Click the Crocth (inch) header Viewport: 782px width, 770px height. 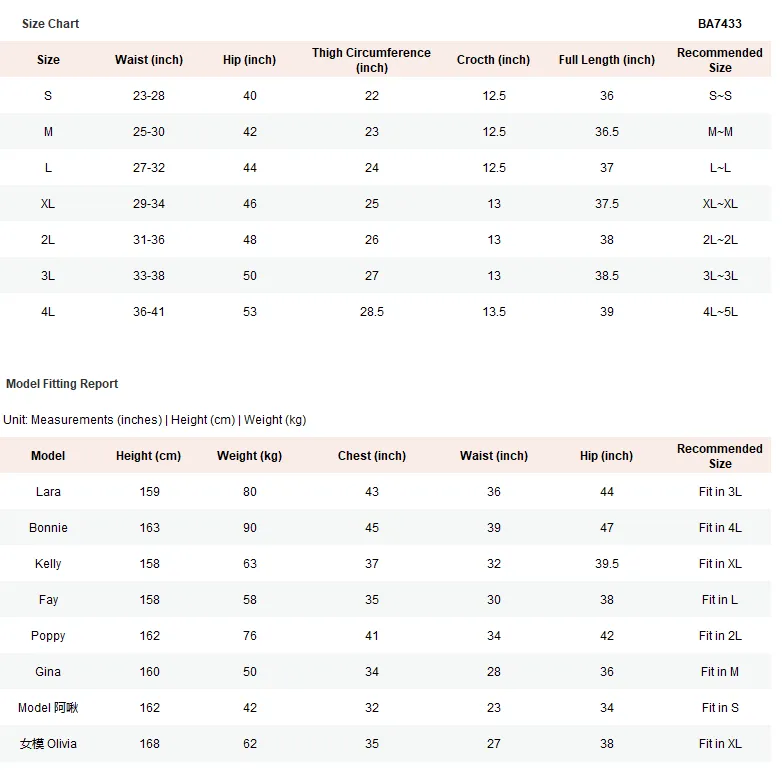(x=493, y=60)
